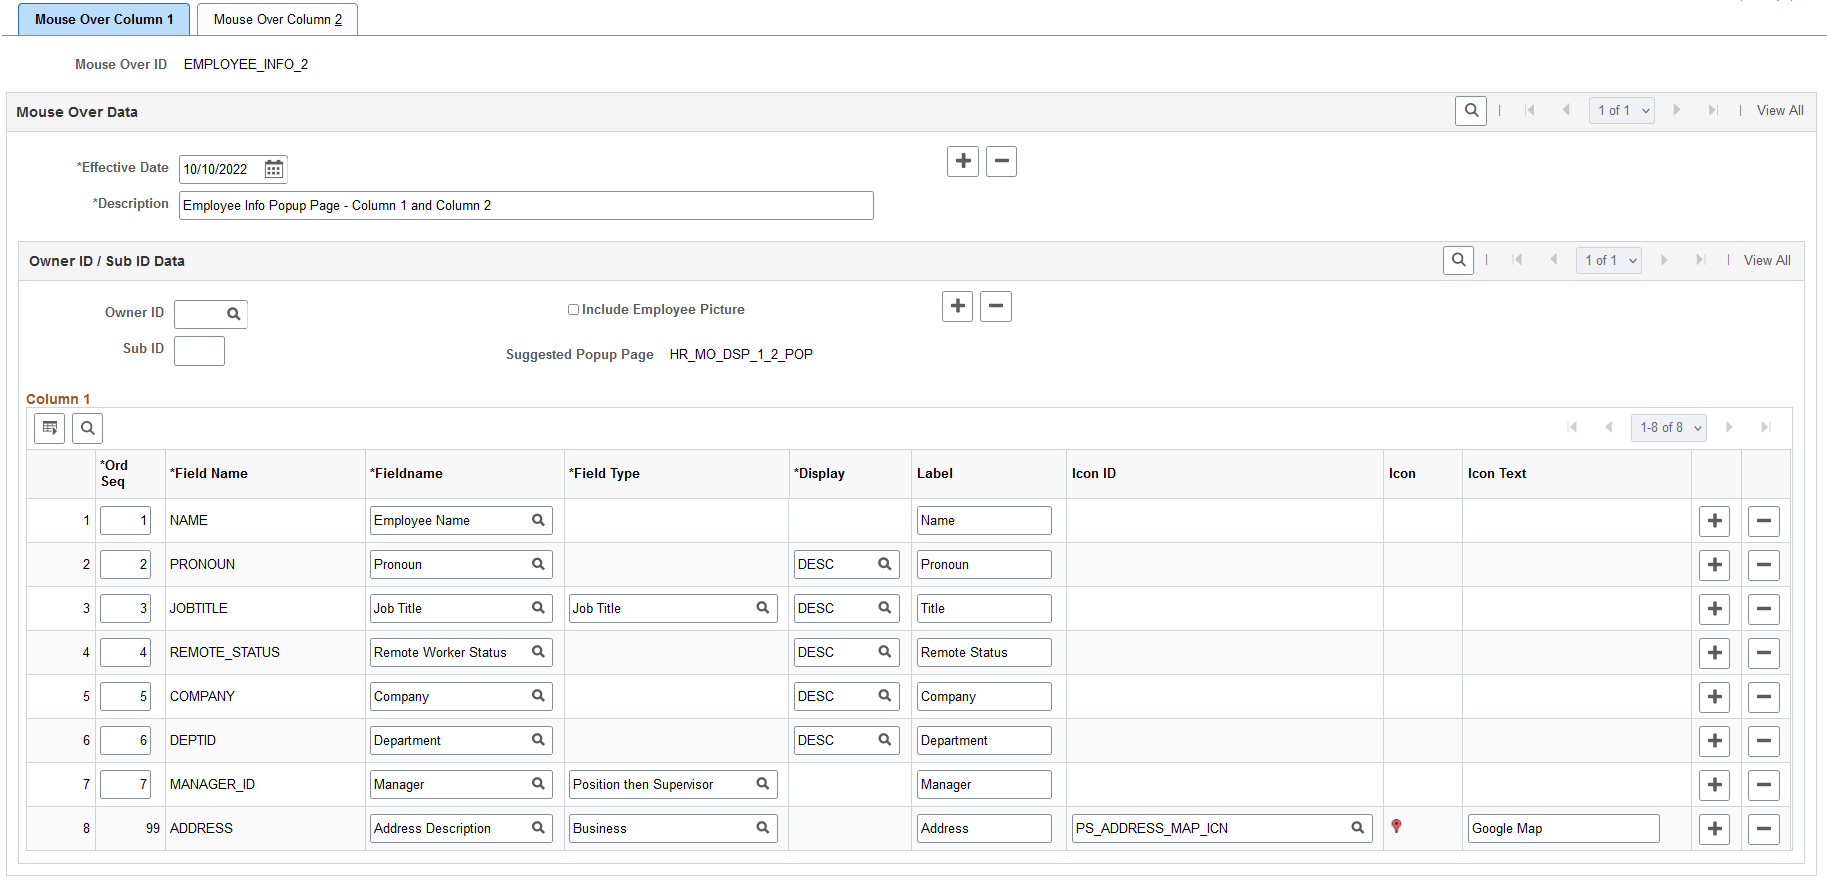Toggle the Include Employee Picture checkbox
Image resolution: width=1827 pixels, height=886 pixels.
coord(574,310)
